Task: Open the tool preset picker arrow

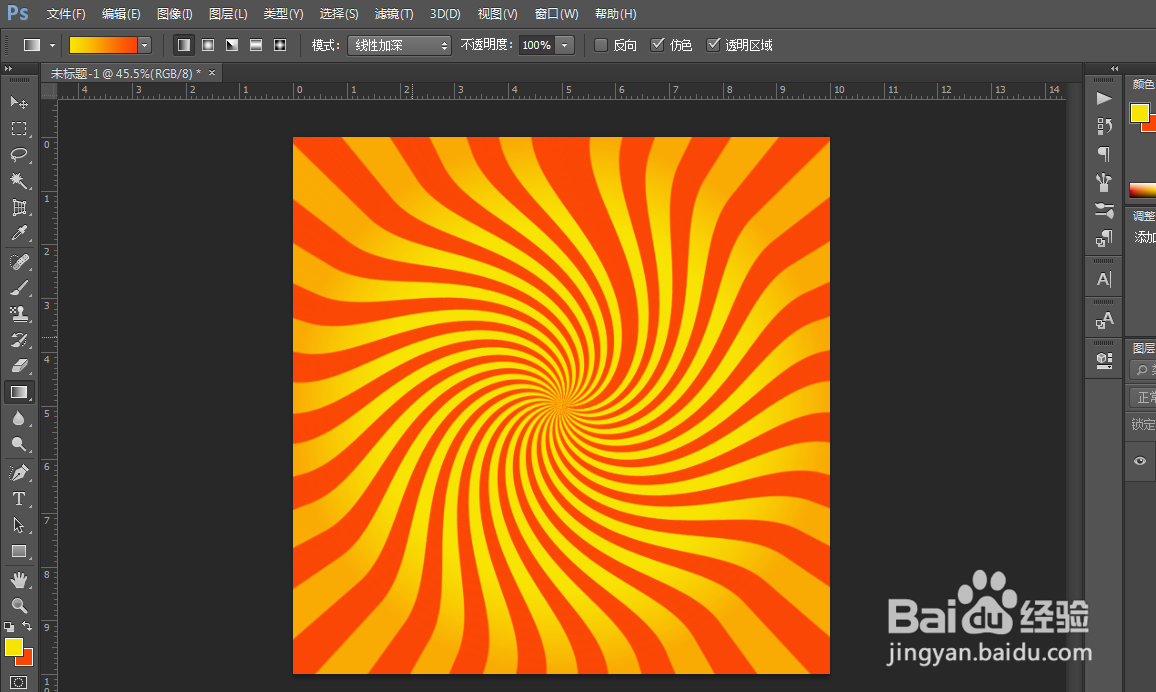Action: 52,45
